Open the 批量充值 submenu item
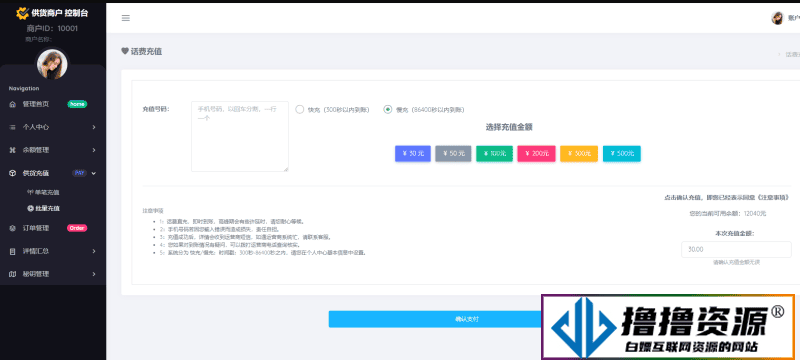The height and width of the screenshot is (360, 800). pos(43,208)
